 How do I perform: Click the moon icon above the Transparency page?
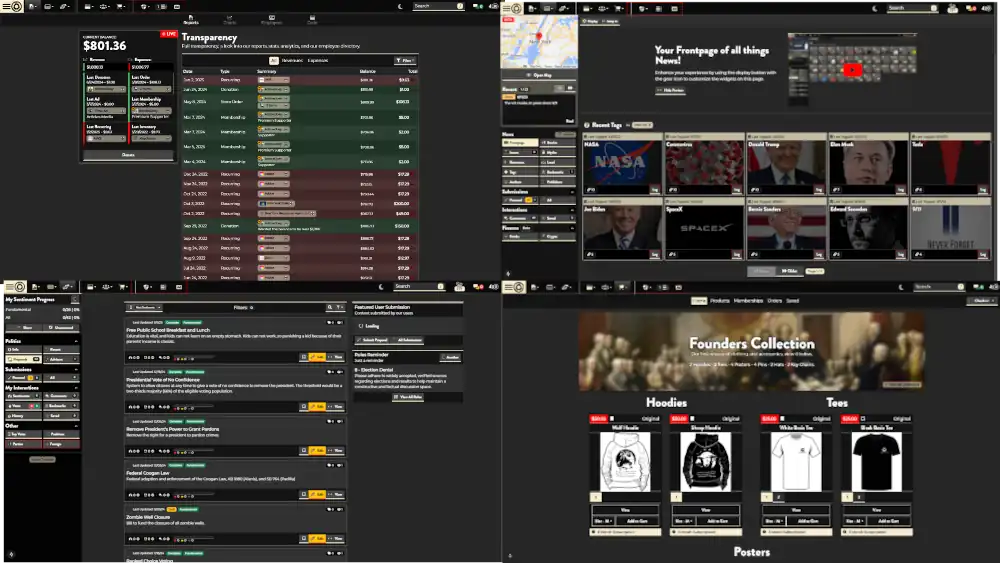coord(401,6)
